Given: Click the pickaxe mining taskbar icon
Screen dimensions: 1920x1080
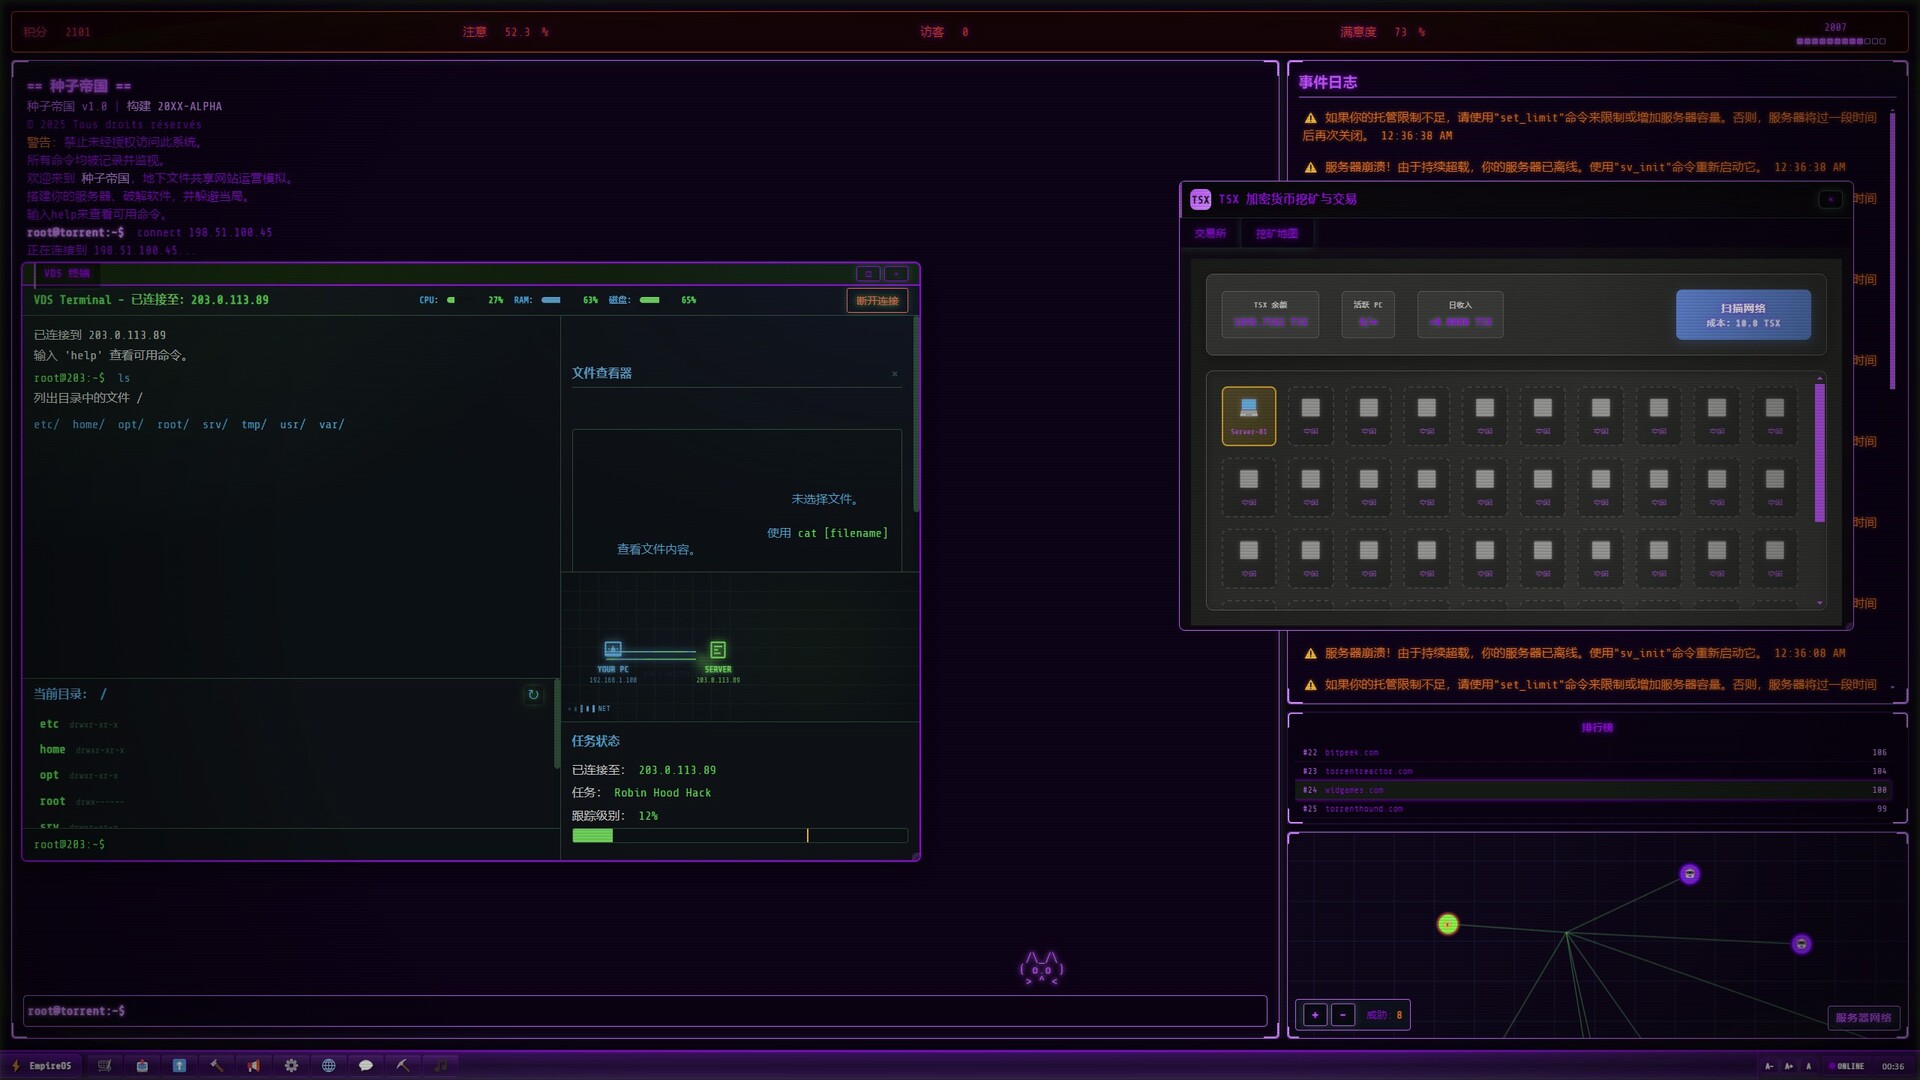Looking at the screenshot, I should point(403,1066).
